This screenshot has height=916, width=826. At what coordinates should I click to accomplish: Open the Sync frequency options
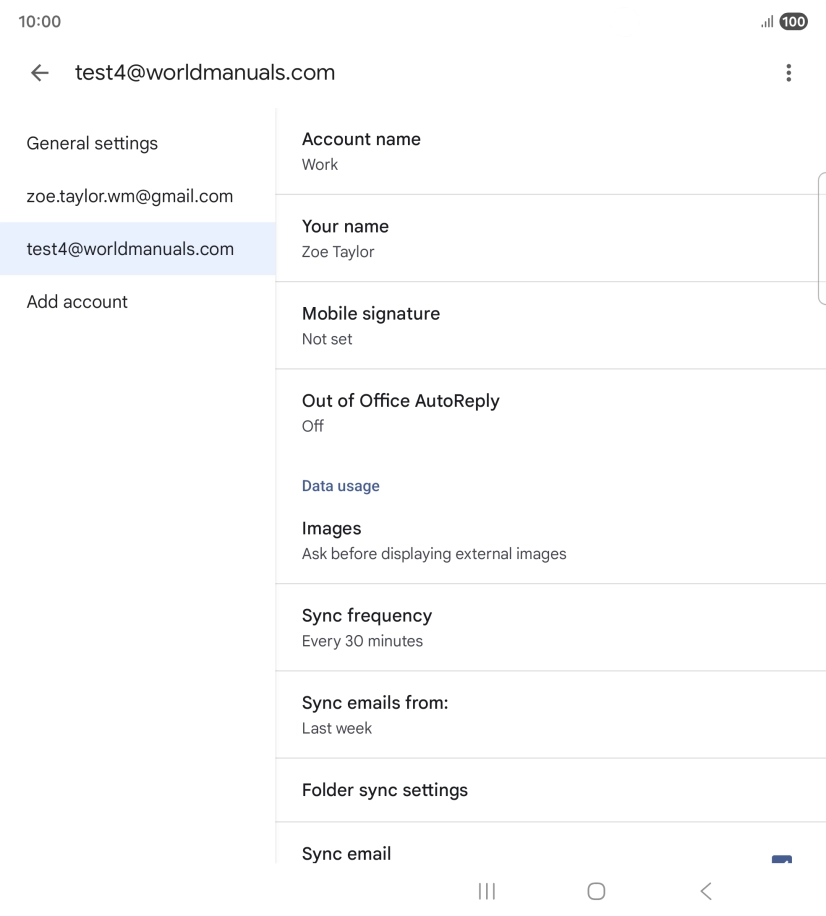coord(550,627)
